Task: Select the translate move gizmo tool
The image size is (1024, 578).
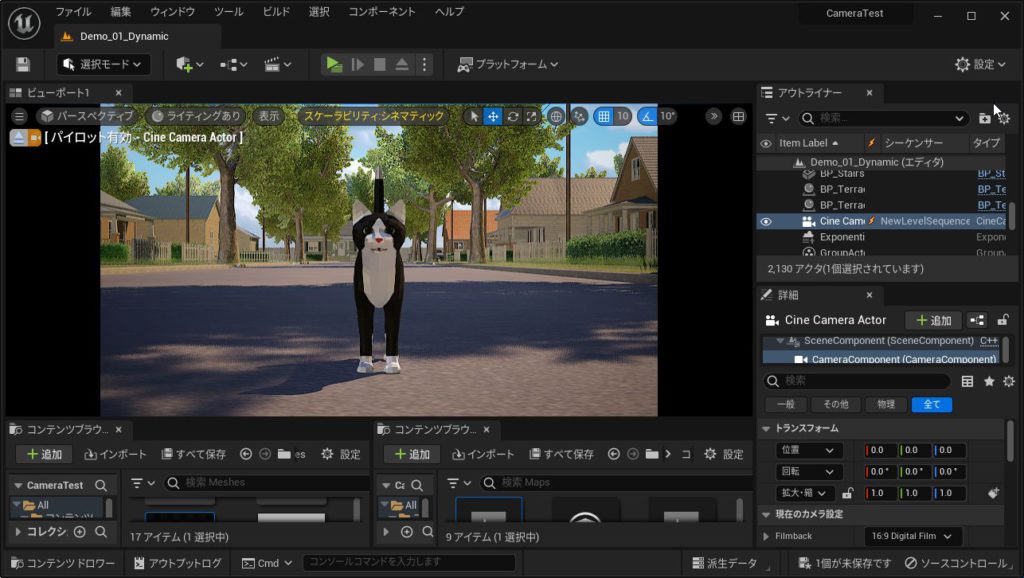Action: [x=493, y=116]
